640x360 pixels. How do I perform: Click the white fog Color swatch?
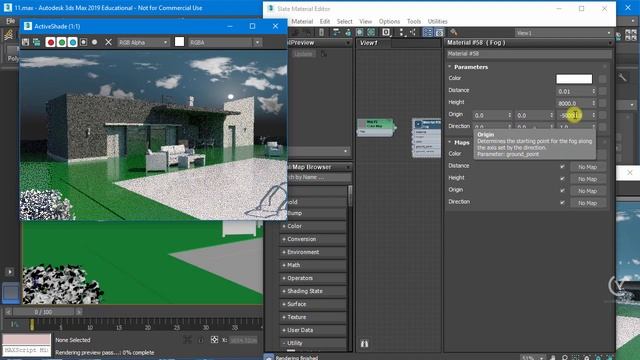point(574,78)
